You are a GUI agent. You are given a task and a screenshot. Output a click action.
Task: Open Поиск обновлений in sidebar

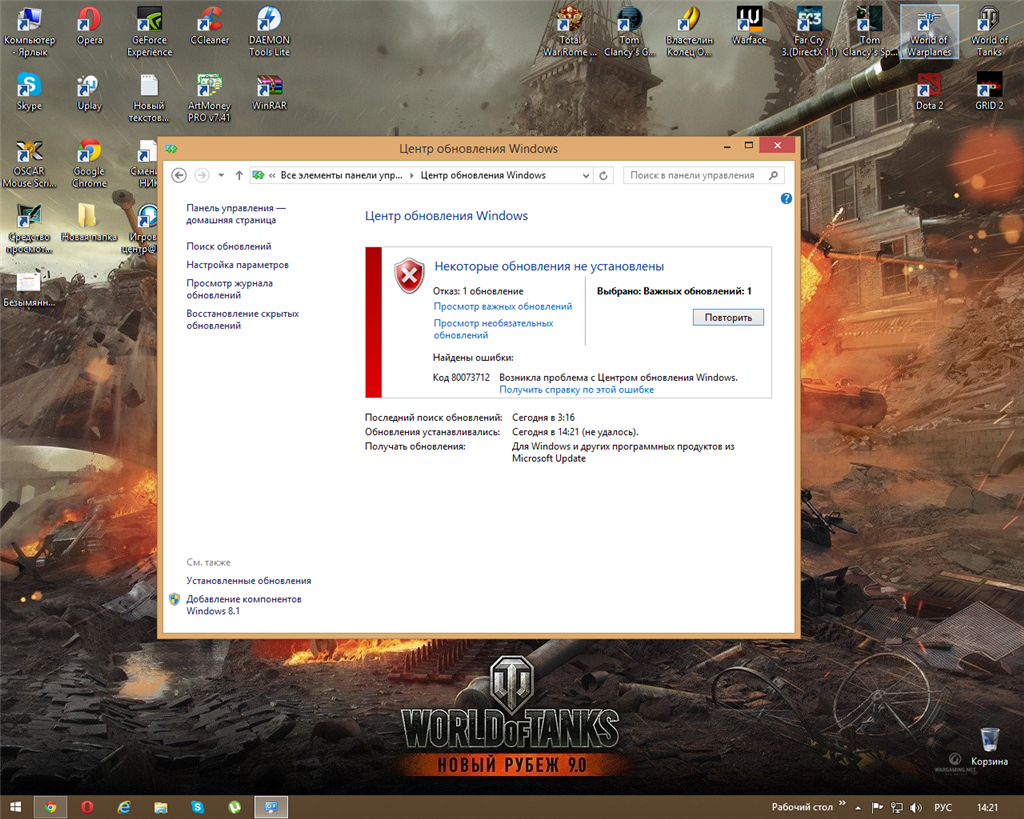tap(229, 246)
